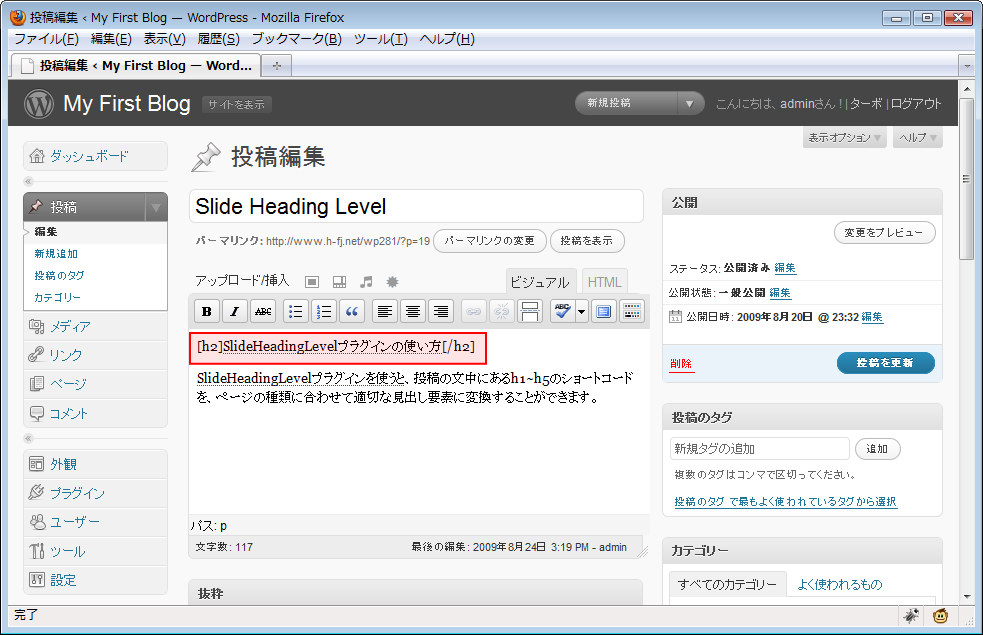Open the ヘルプ help panel
983x635 pixels.
tap(918, 137)
